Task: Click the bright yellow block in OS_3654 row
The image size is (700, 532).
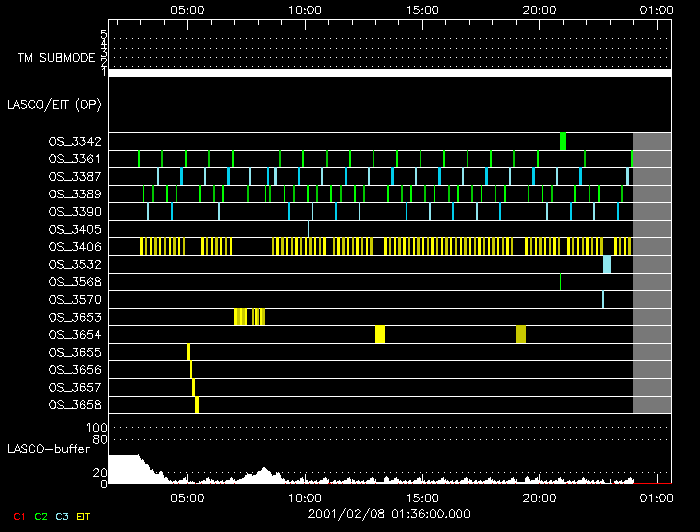Action: (380, 334)
